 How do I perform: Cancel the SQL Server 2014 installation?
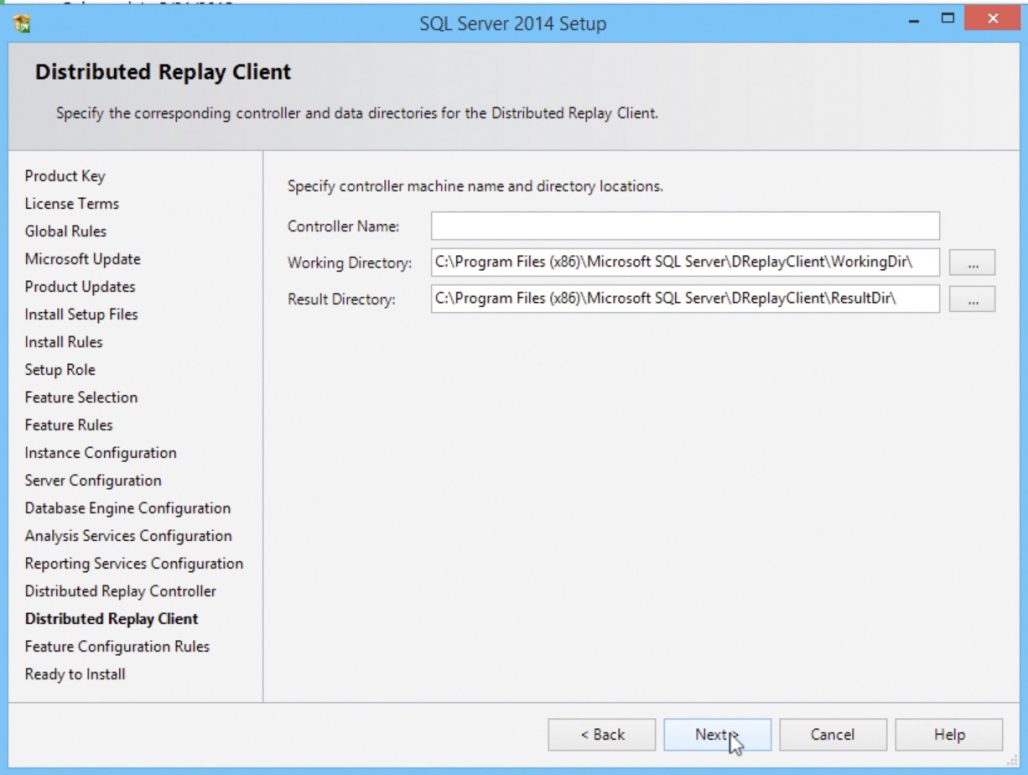click(832, 734)
